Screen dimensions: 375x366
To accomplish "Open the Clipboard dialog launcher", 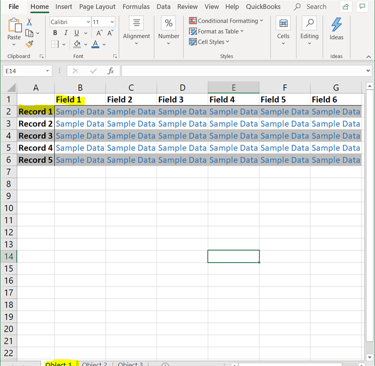I will [42, 56].
